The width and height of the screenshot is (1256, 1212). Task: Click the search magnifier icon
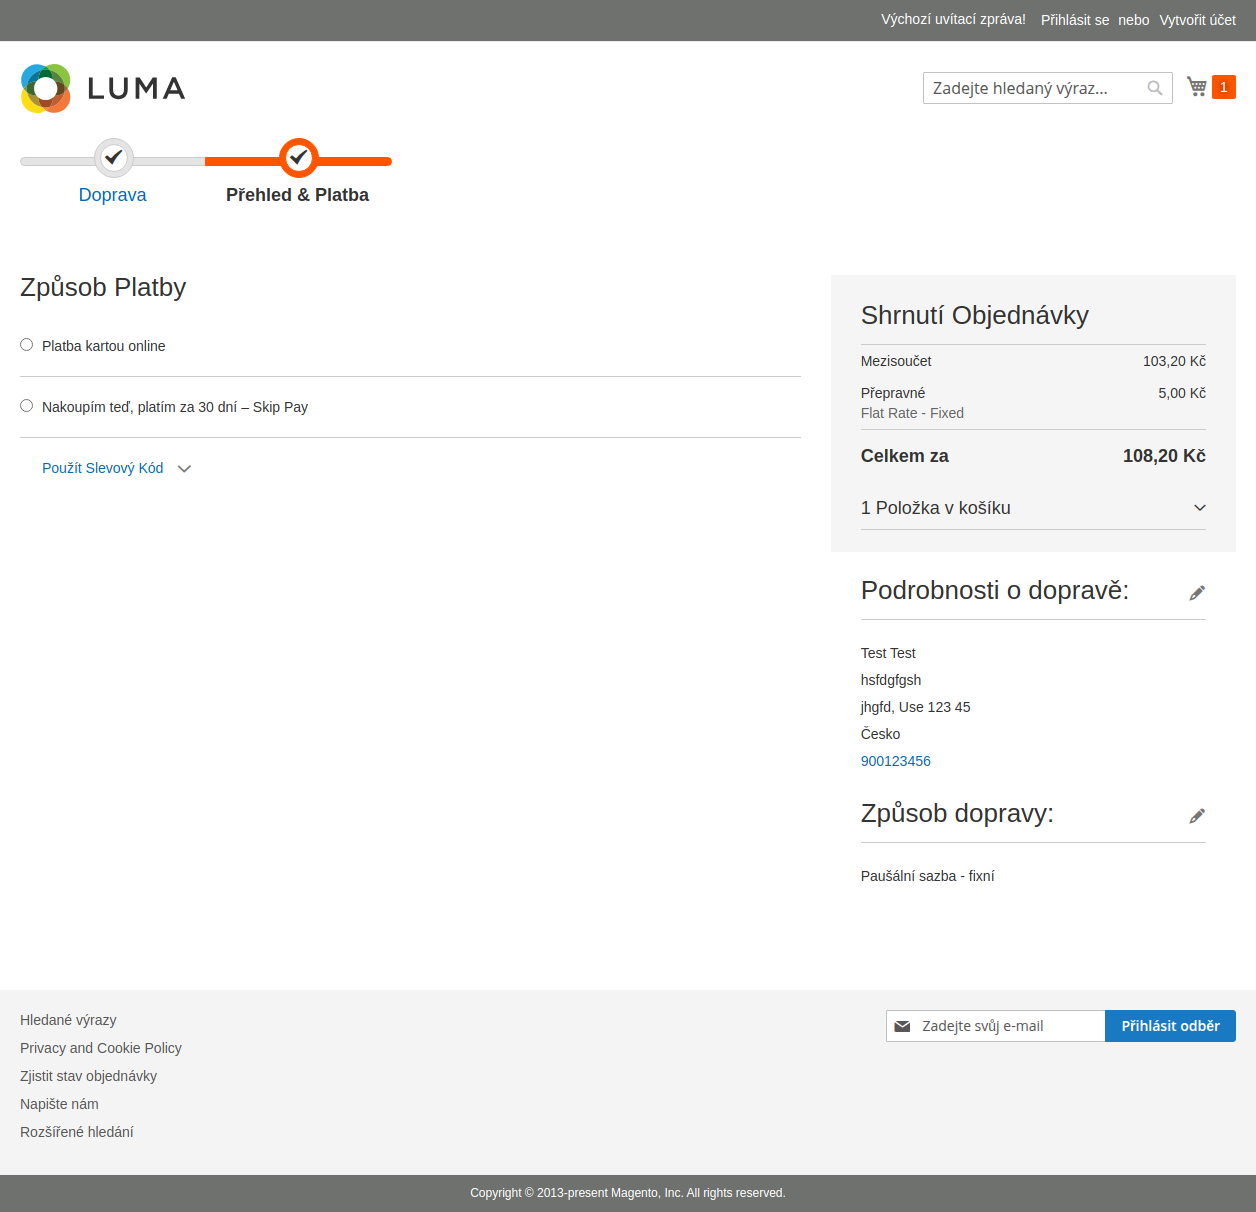tap(1154, 88)
